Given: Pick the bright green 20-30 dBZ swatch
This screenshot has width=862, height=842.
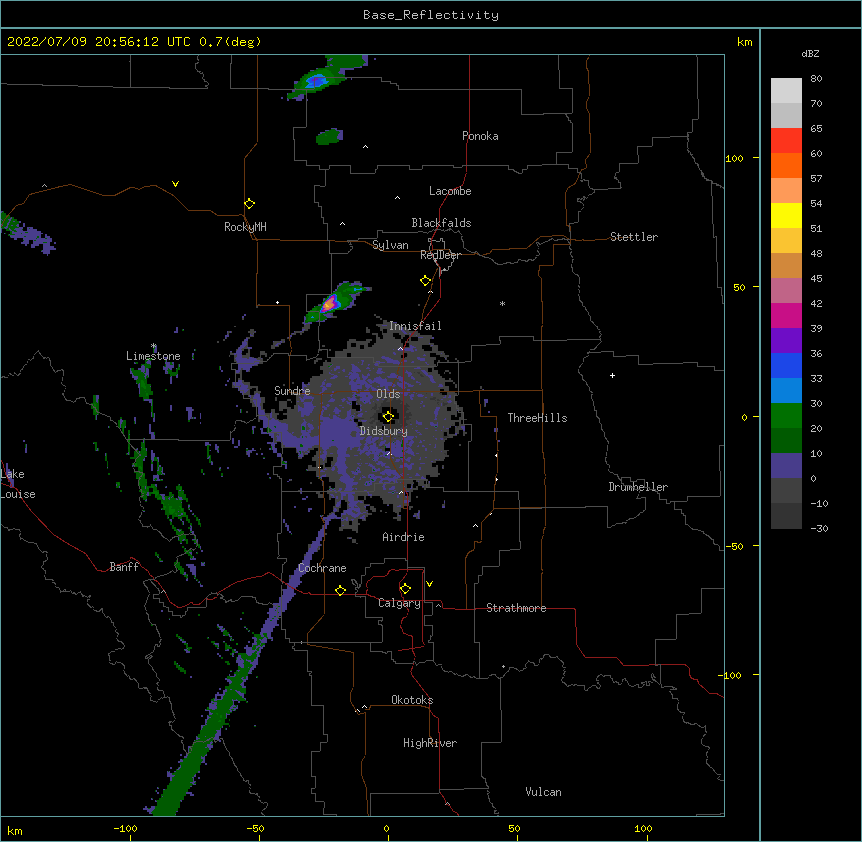Looking at the screenshot, I should click(x=786, y=416).
